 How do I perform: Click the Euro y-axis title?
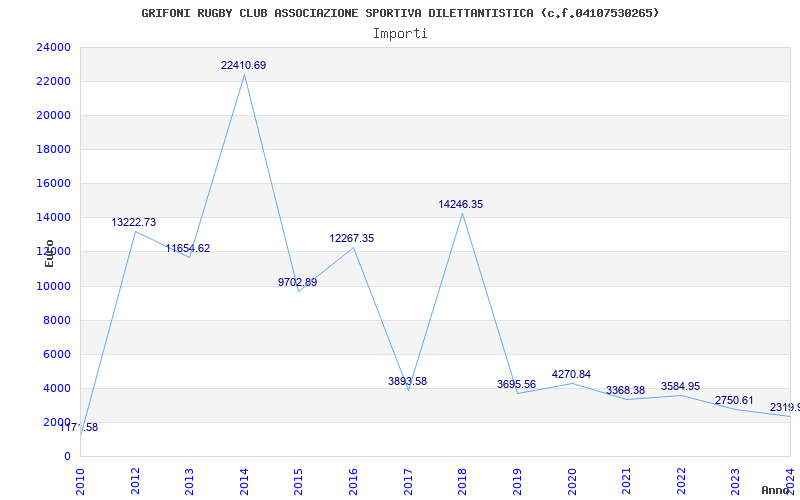pos(49,253)
